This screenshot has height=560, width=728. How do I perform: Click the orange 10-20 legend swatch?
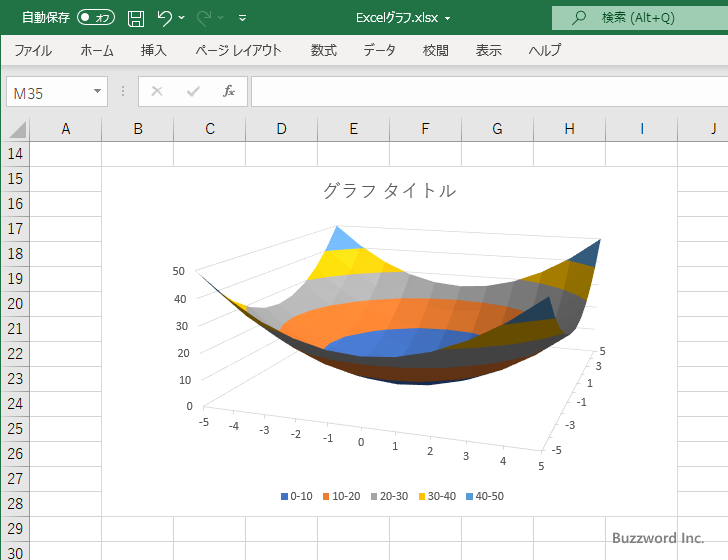327,496
